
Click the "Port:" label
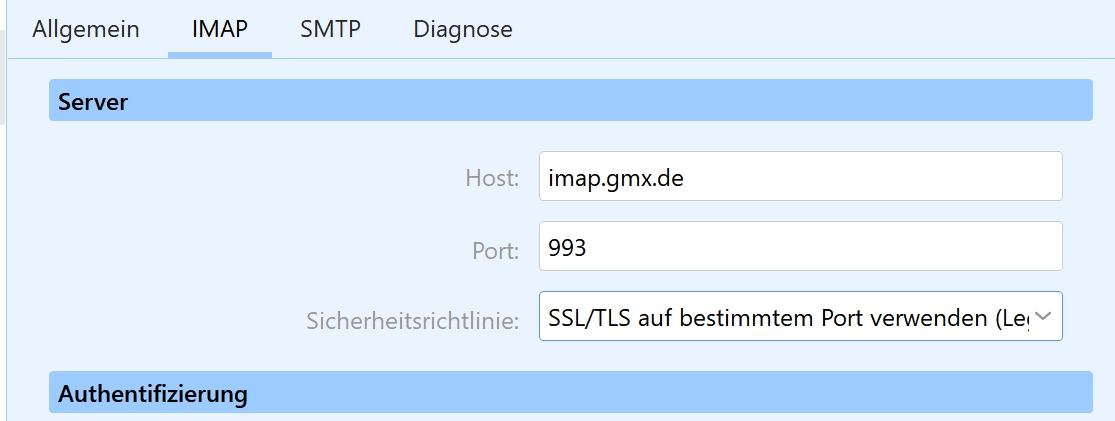pos(495,250)
